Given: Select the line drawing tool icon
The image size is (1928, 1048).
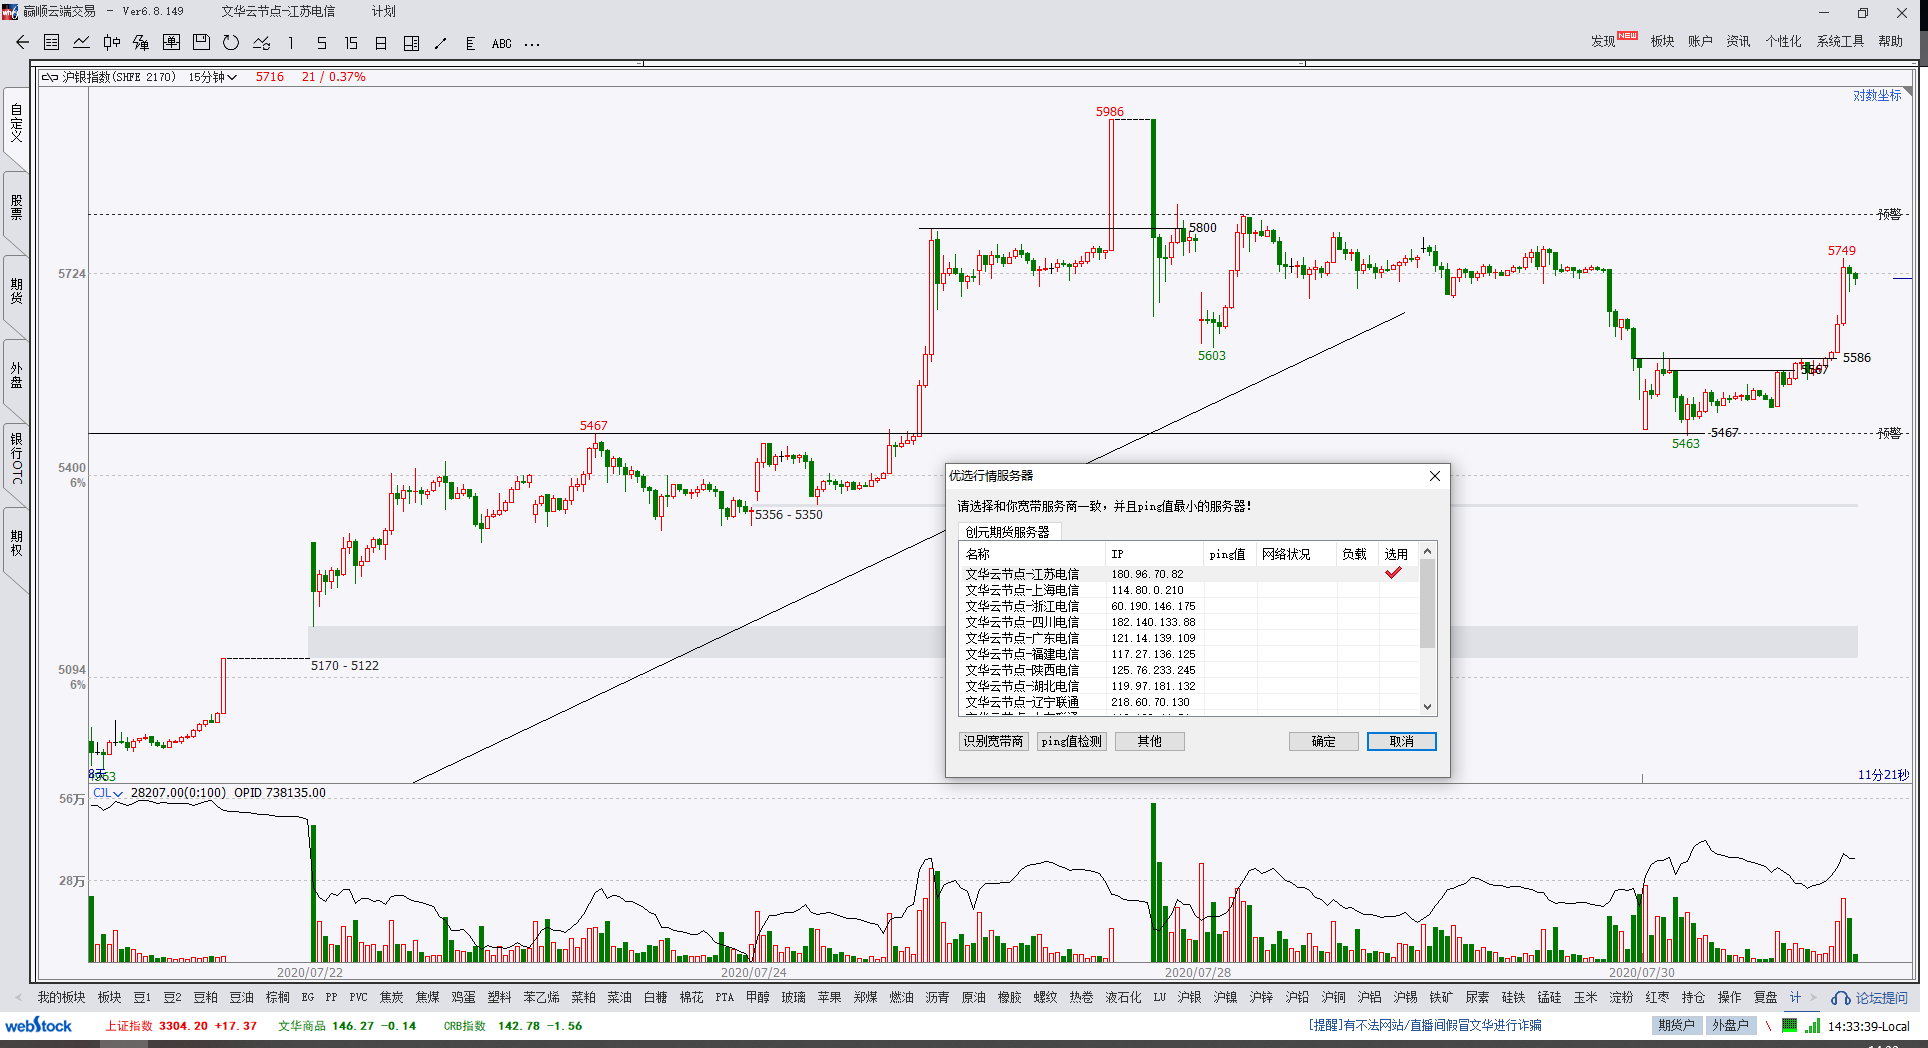Looking at the screenshot, I should tap(441, 43).
